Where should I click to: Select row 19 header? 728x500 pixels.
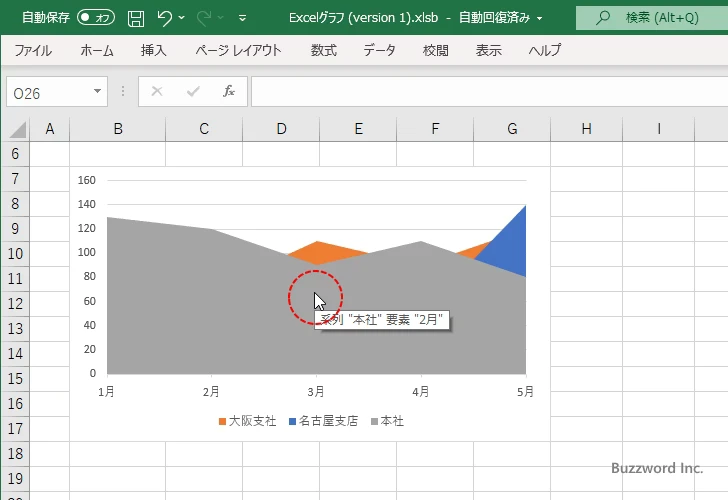pos(15,479)
